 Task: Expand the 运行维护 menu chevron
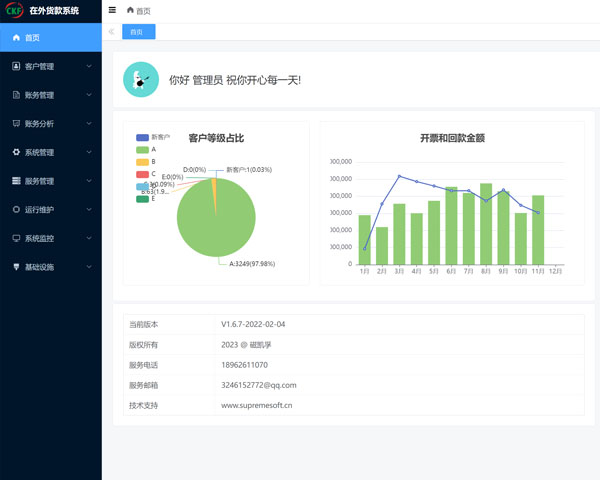click(89, 210)
